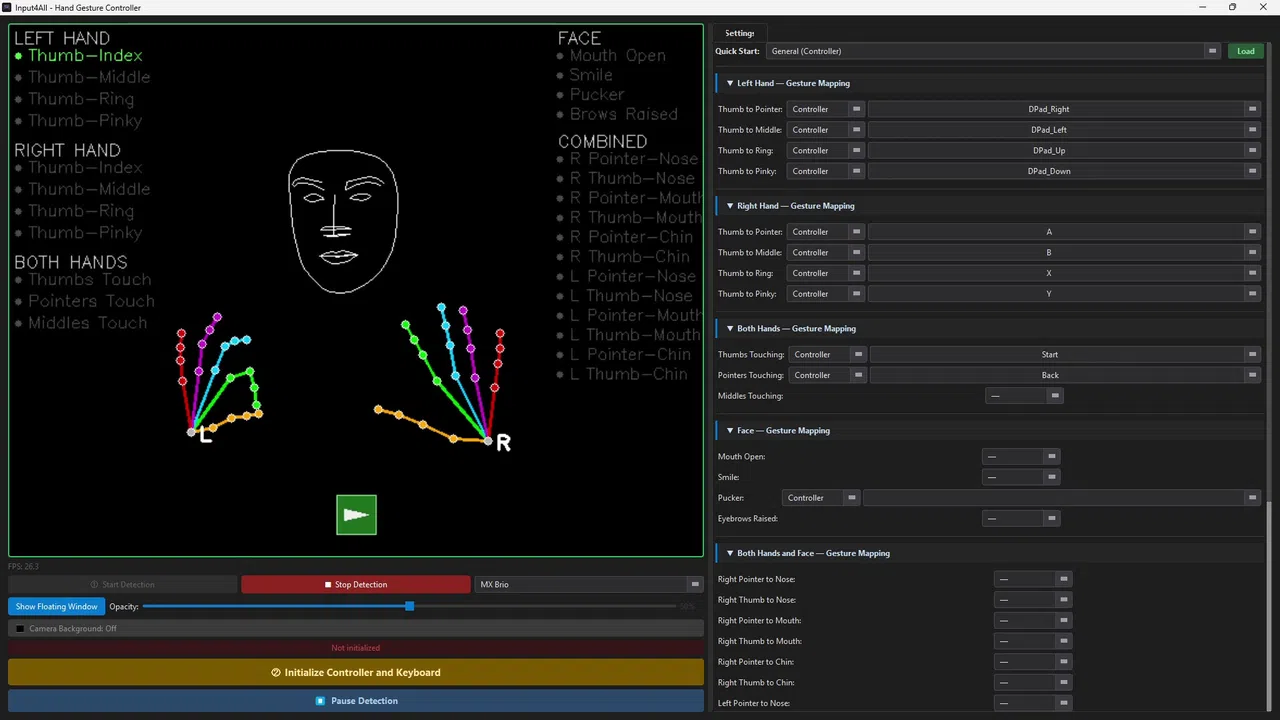Collapse the Both Hands and Face section
The width and height of the screenshot is (1280, 720).
730,553
